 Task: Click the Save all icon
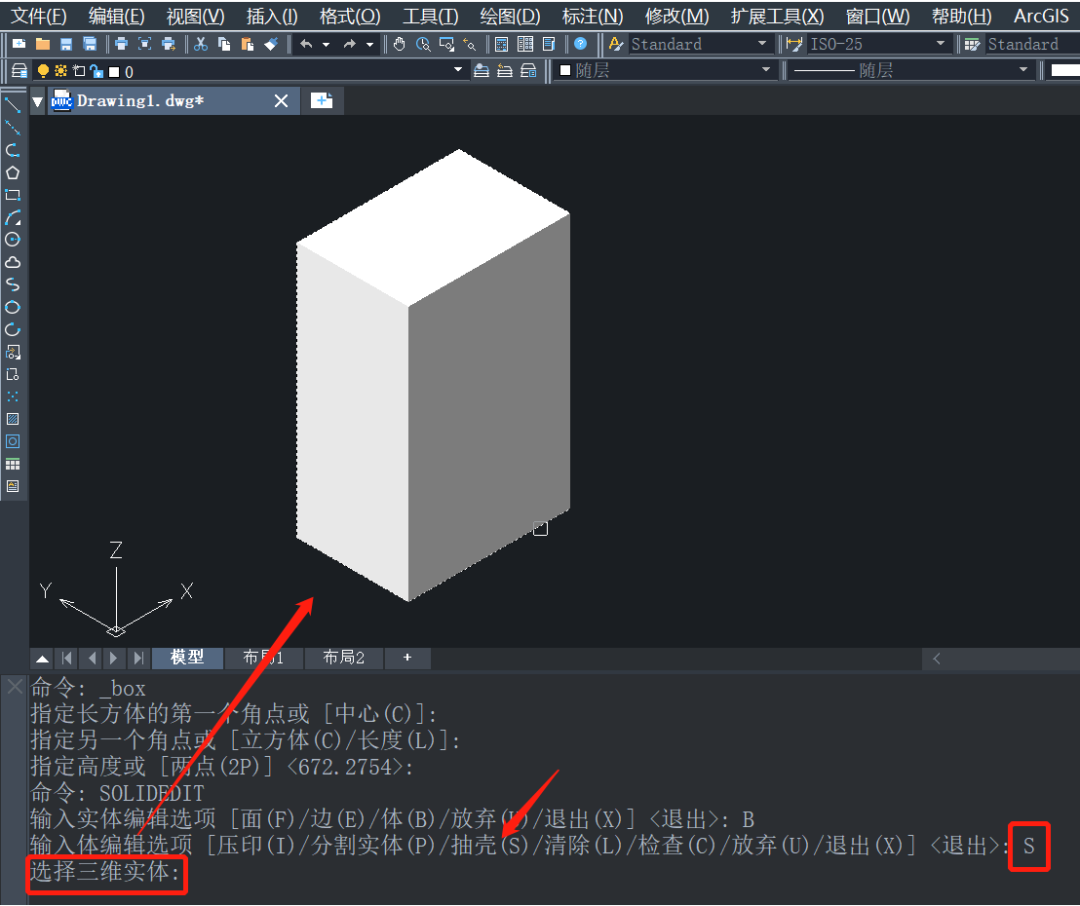90,44
